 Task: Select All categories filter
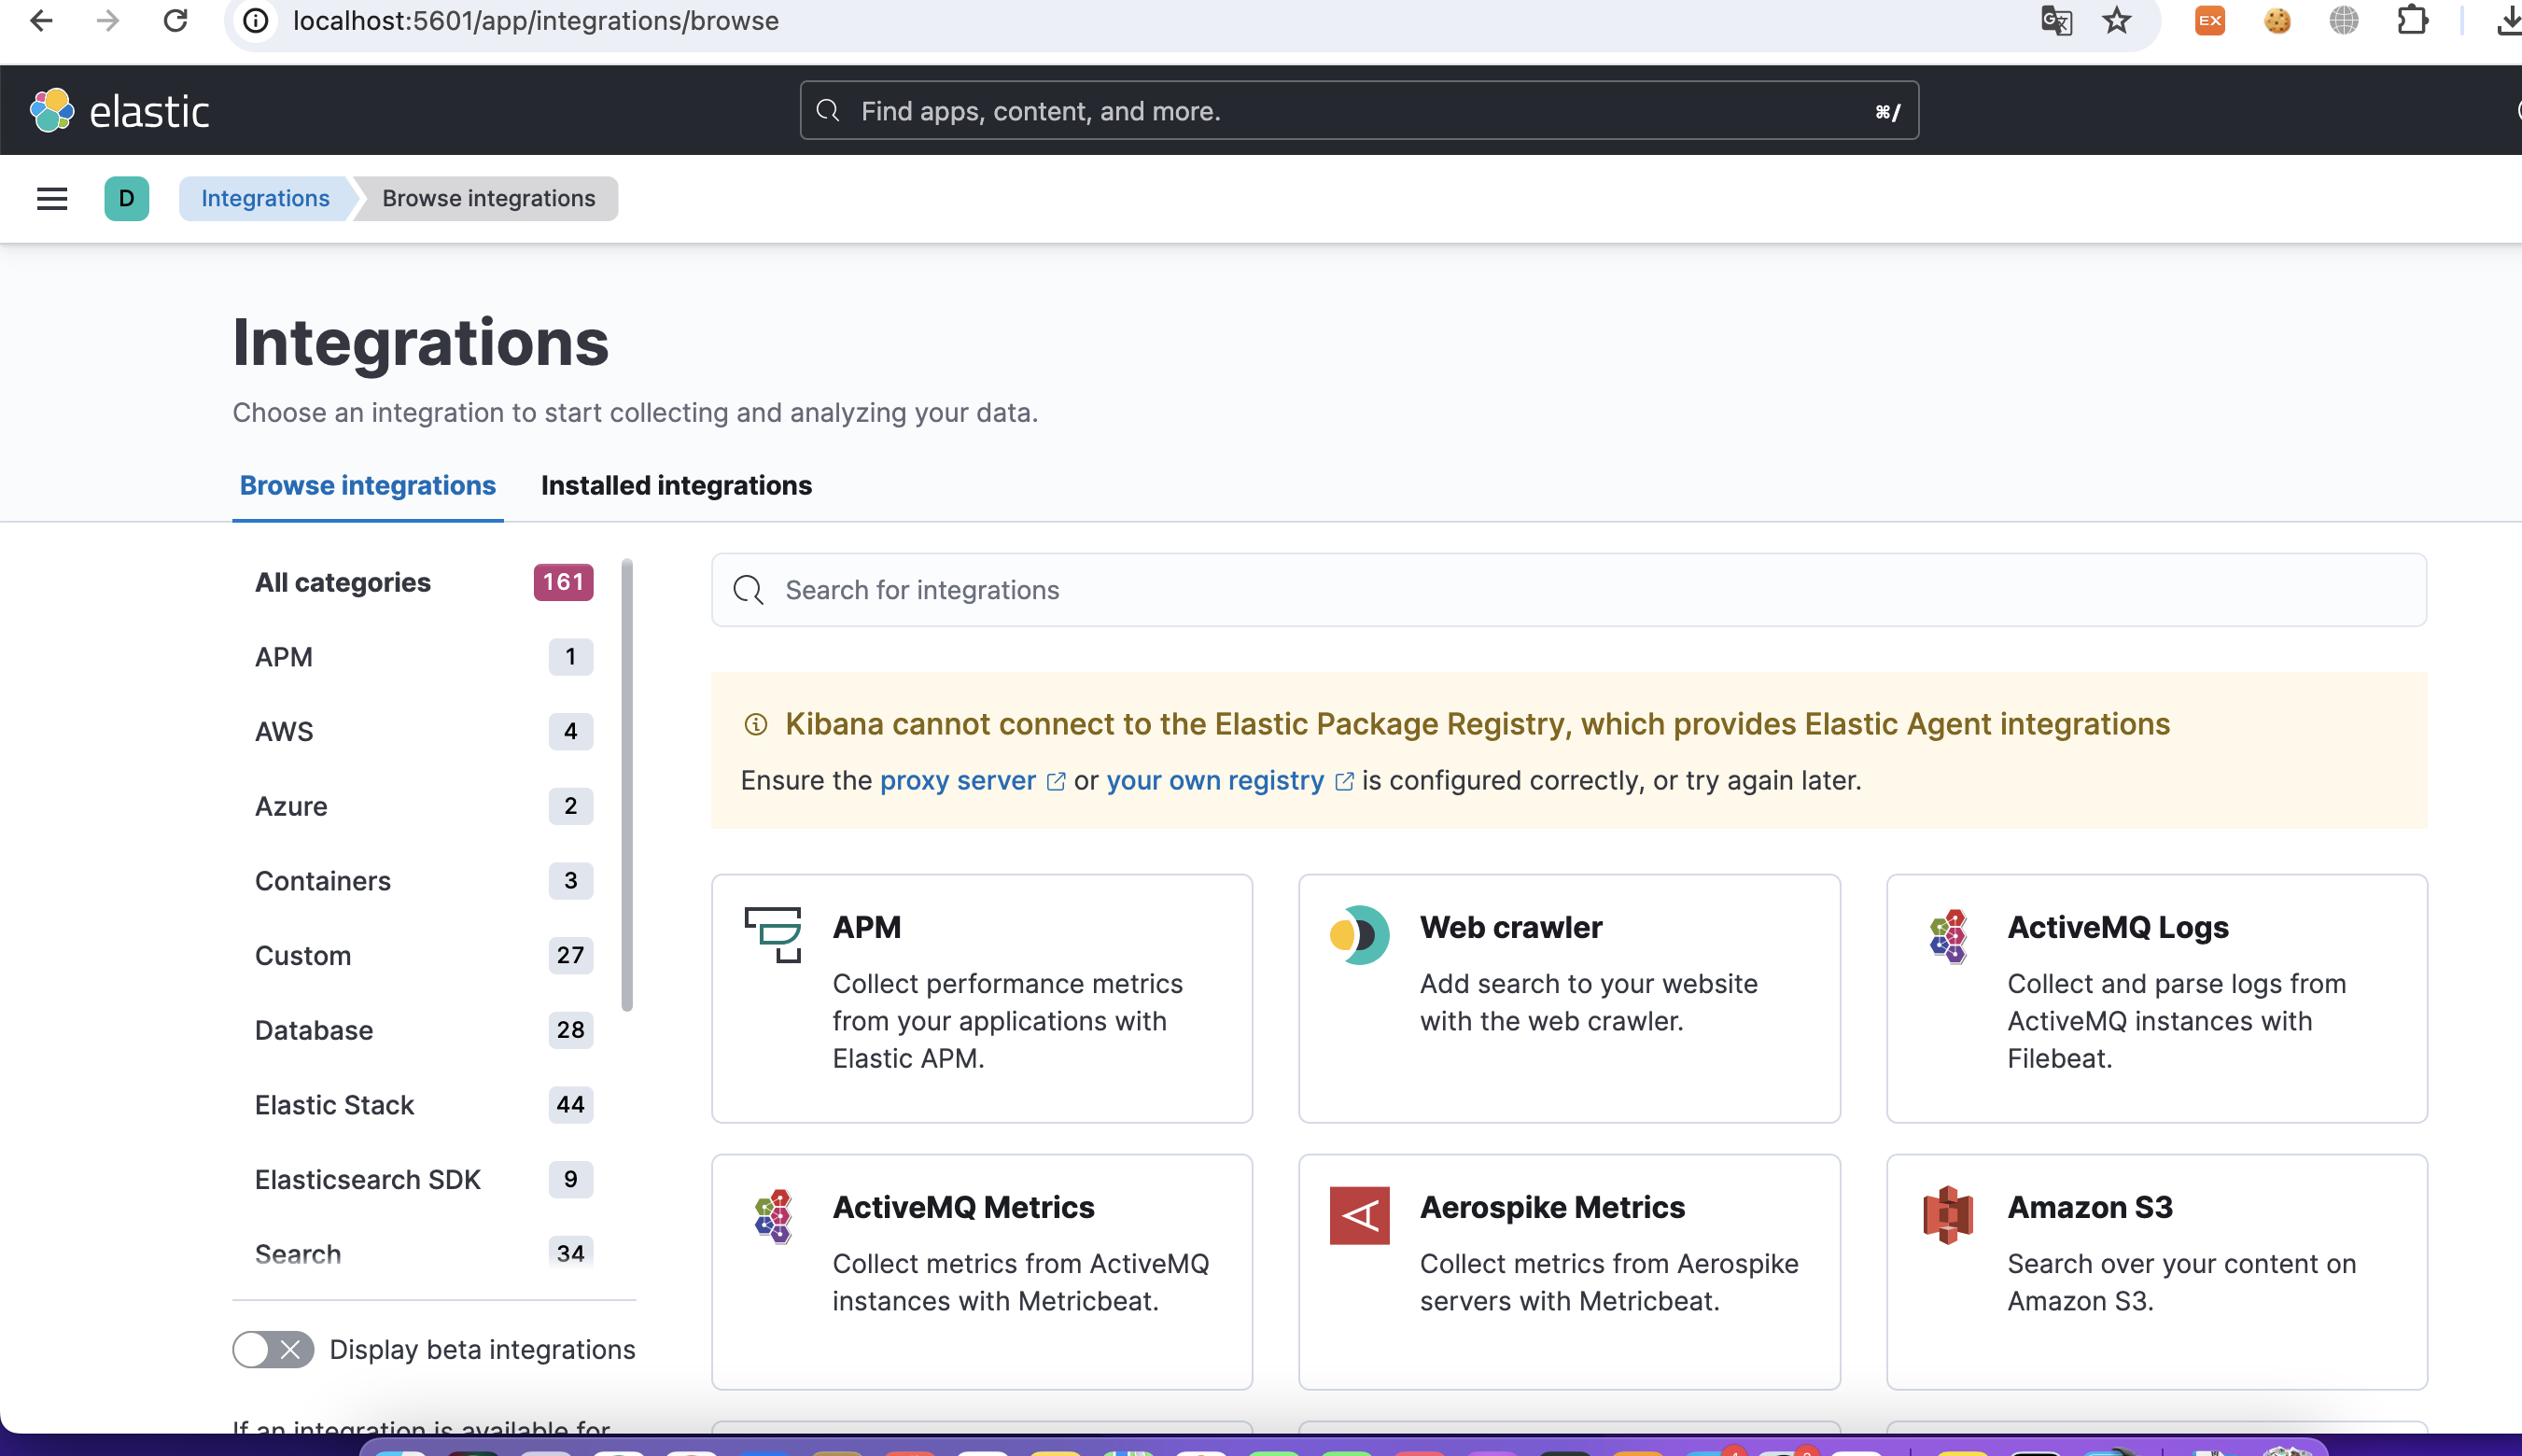(x=424, y=582)
